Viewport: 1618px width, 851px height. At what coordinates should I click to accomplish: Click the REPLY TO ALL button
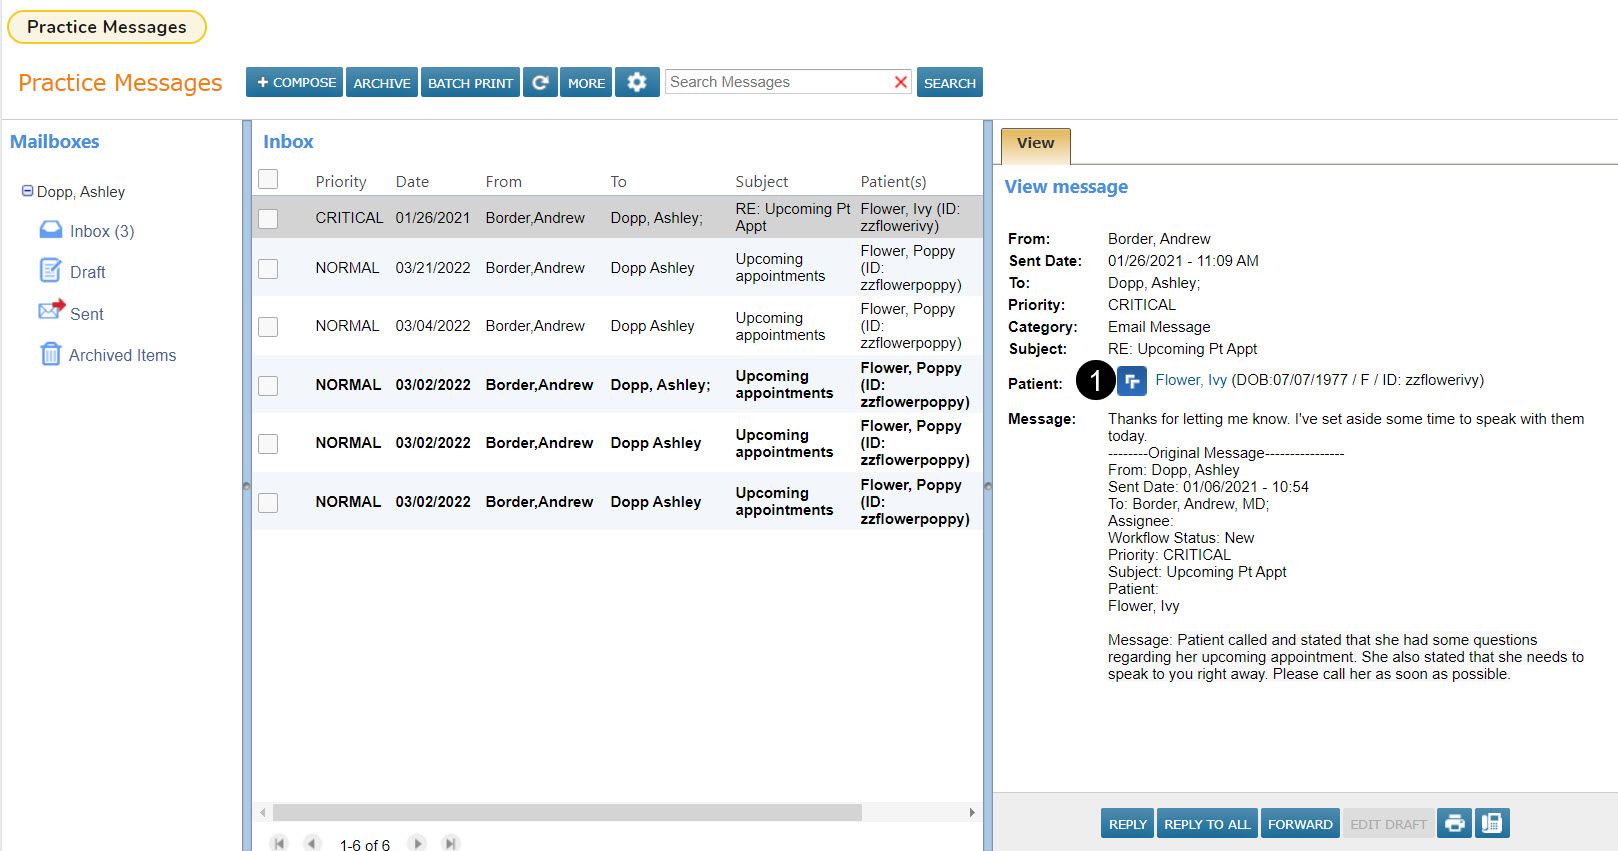click(x=1207, y=824)
